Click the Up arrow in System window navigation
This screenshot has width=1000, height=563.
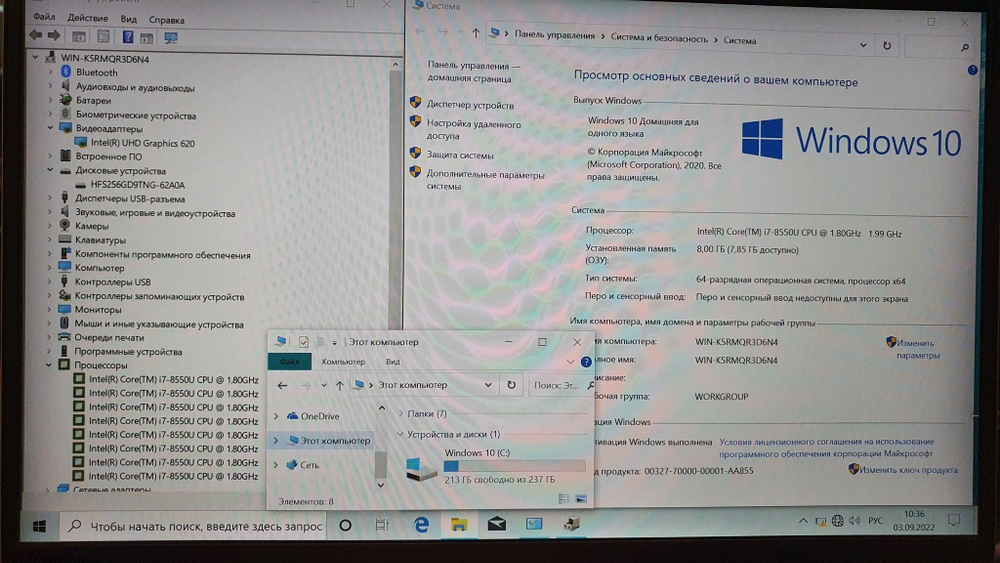pyautogui.click(x=476, y=33)
